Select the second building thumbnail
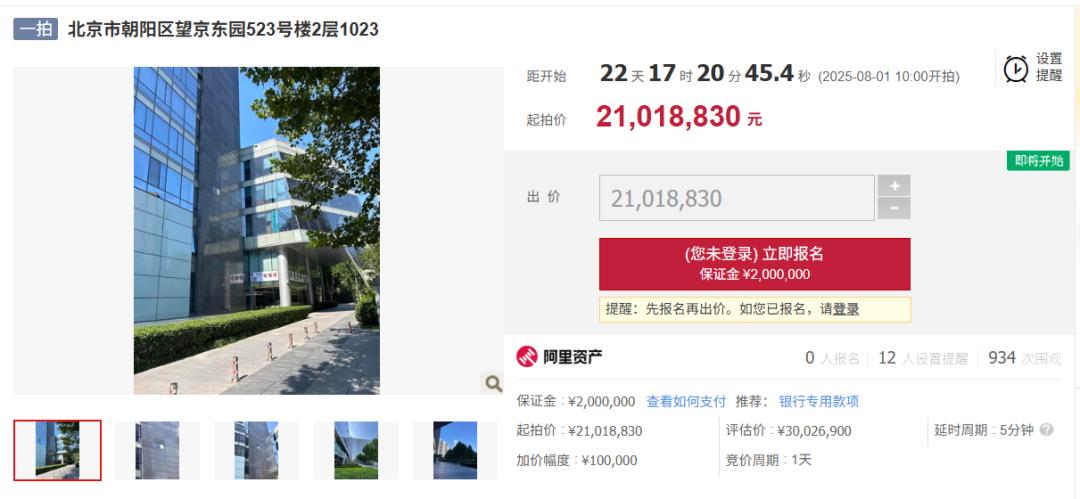Screen dimensions: 1080x499 (x=157, y=450)
